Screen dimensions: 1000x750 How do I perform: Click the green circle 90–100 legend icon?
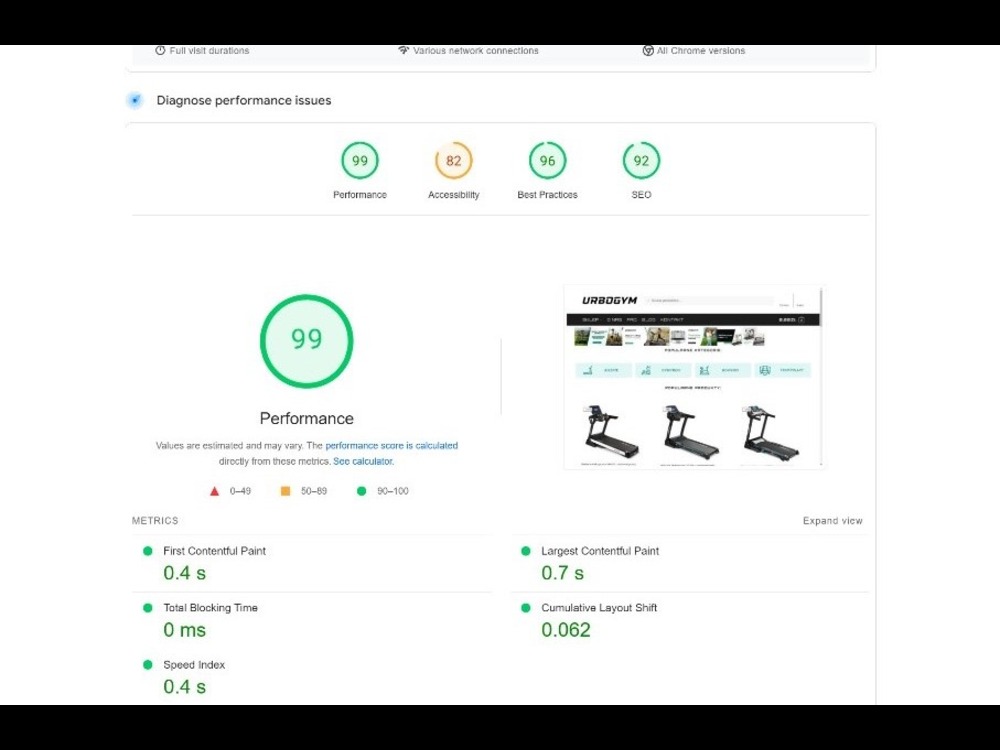tap(362, 491)
